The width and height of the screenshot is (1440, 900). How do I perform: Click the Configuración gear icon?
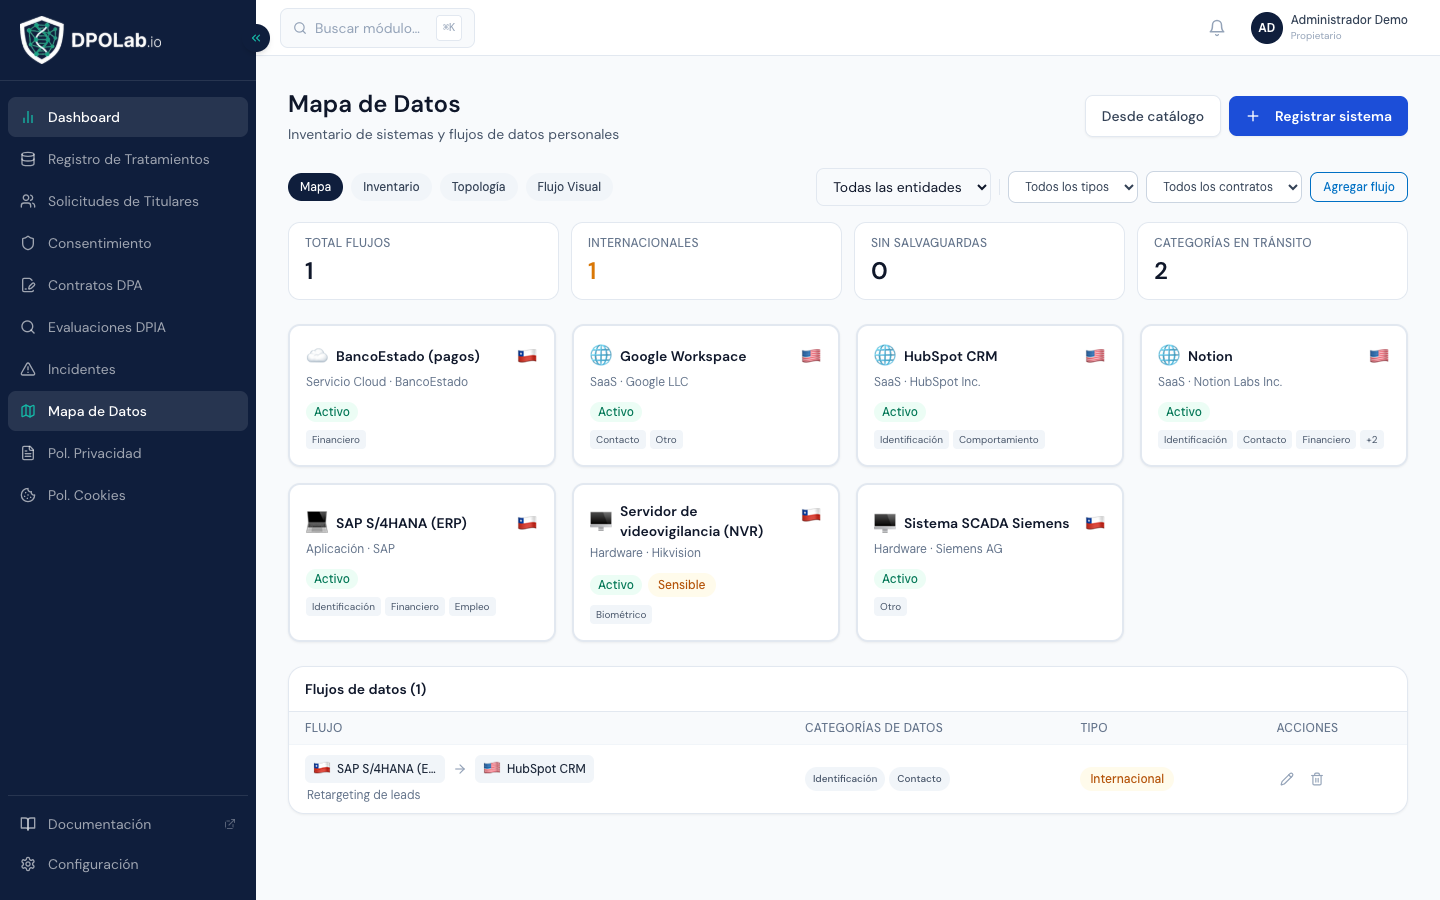[x=28, y=864]
